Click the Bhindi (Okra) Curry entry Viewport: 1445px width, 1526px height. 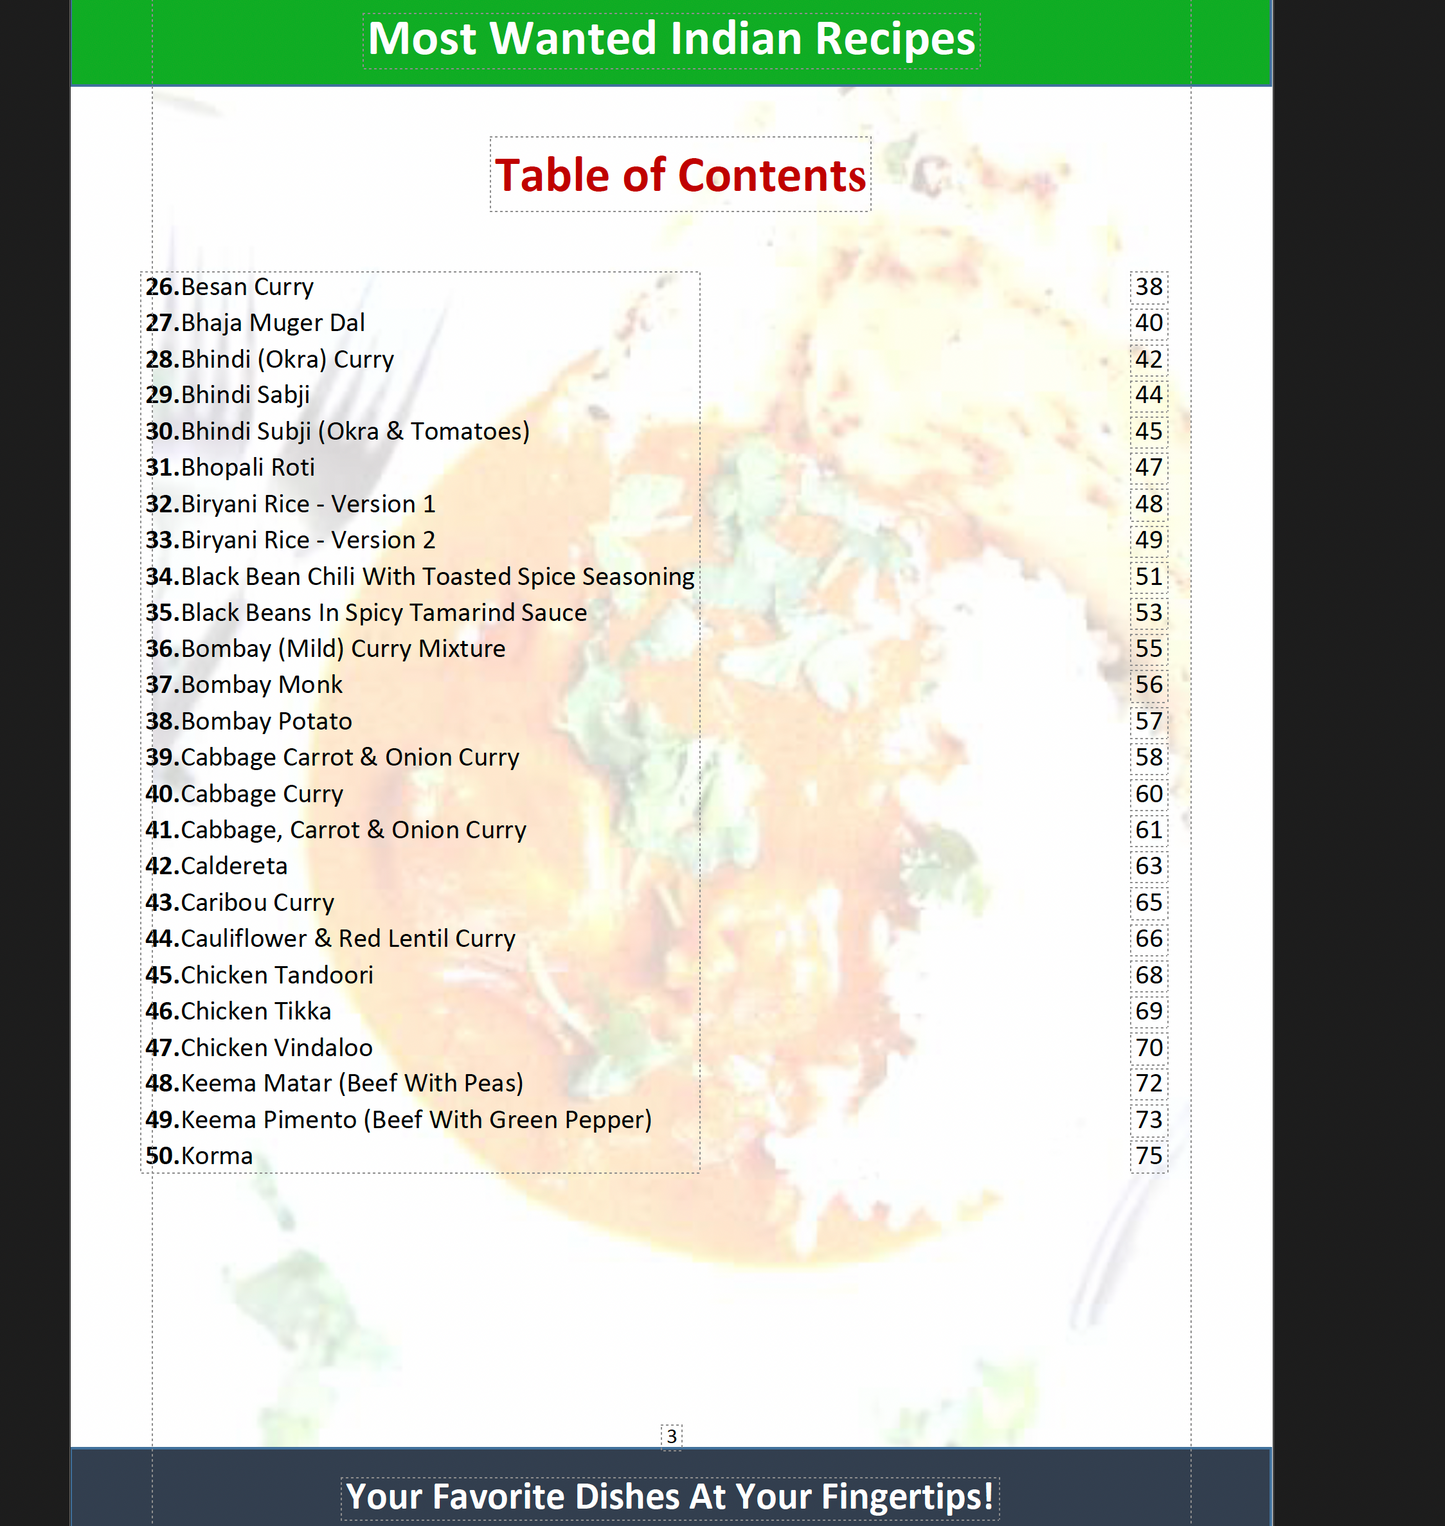coord(270,359)
